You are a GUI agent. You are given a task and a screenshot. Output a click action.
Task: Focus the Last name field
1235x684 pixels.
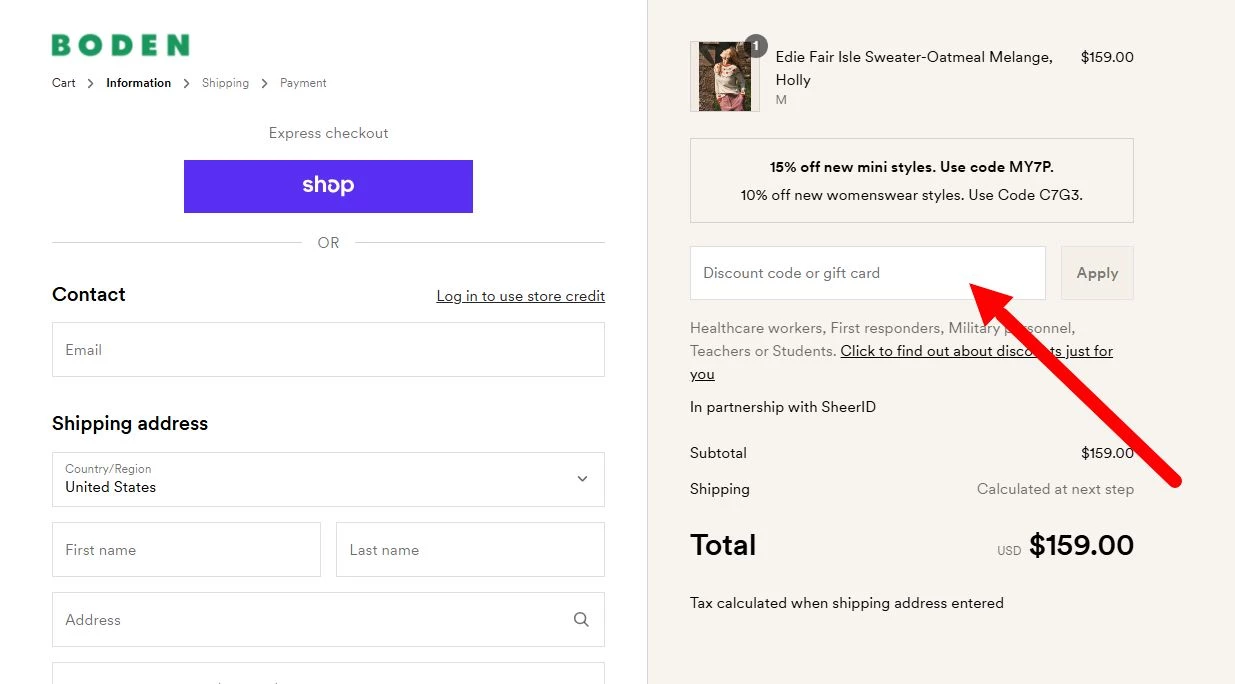tap(470, 550)
